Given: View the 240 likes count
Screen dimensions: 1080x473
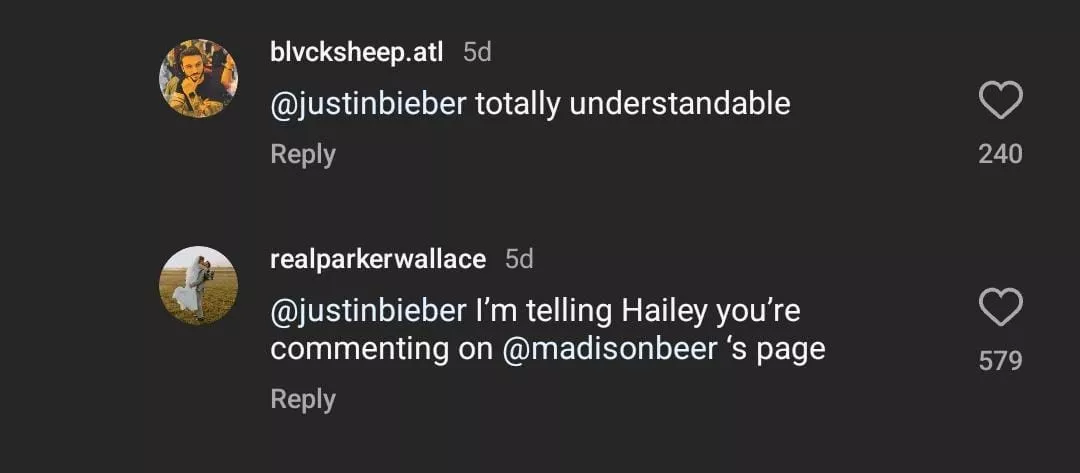Looking at the screenshot, I should pyautogui.click(x=1000, y=153).
